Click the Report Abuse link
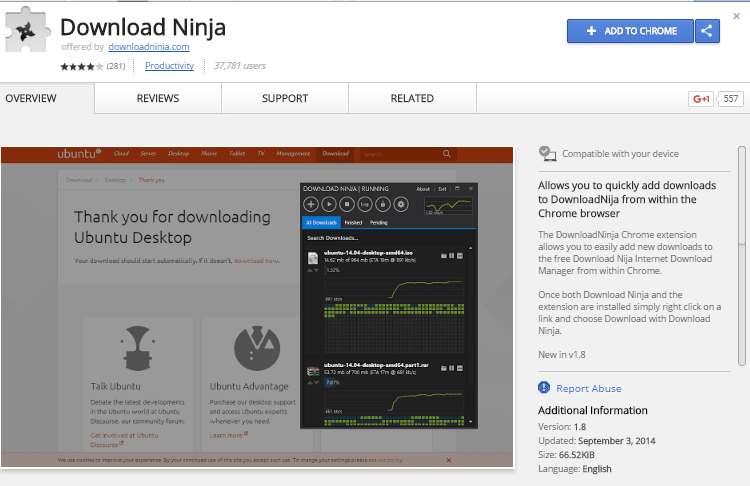 pyautogui.click(x=588, y=388)
